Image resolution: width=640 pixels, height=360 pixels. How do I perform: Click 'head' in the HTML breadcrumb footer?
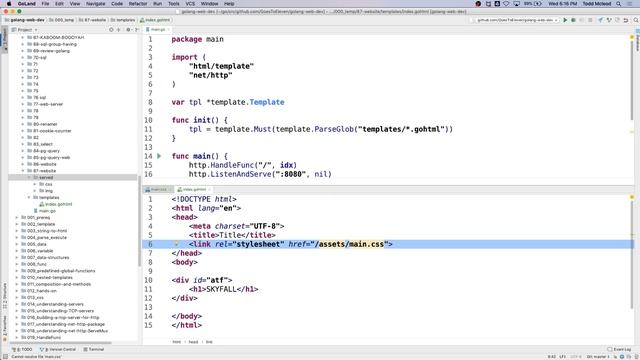[193, 342]
